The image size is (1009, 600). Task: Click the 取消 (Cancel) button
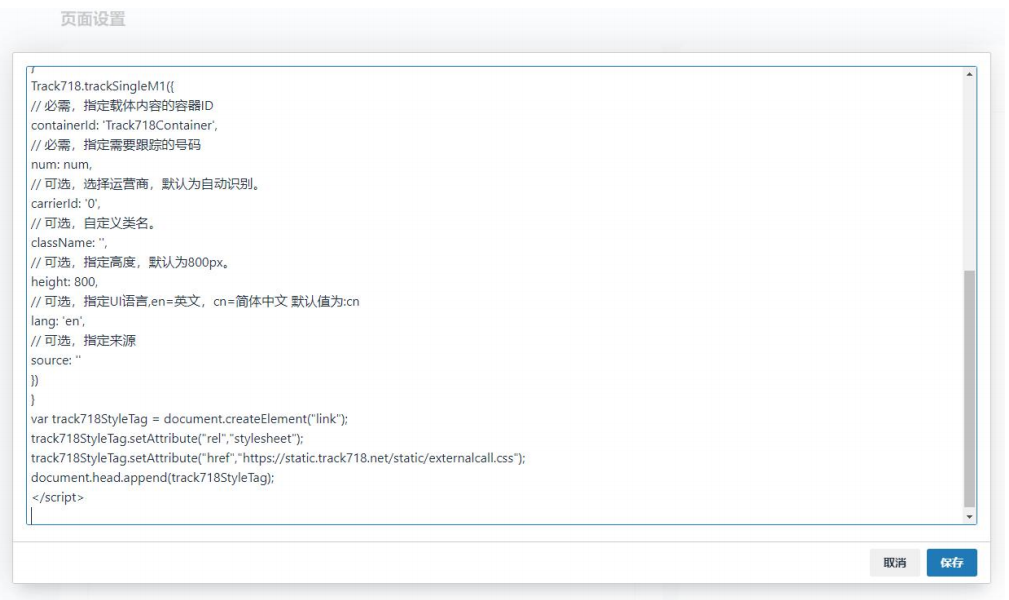tap(894, 563)
